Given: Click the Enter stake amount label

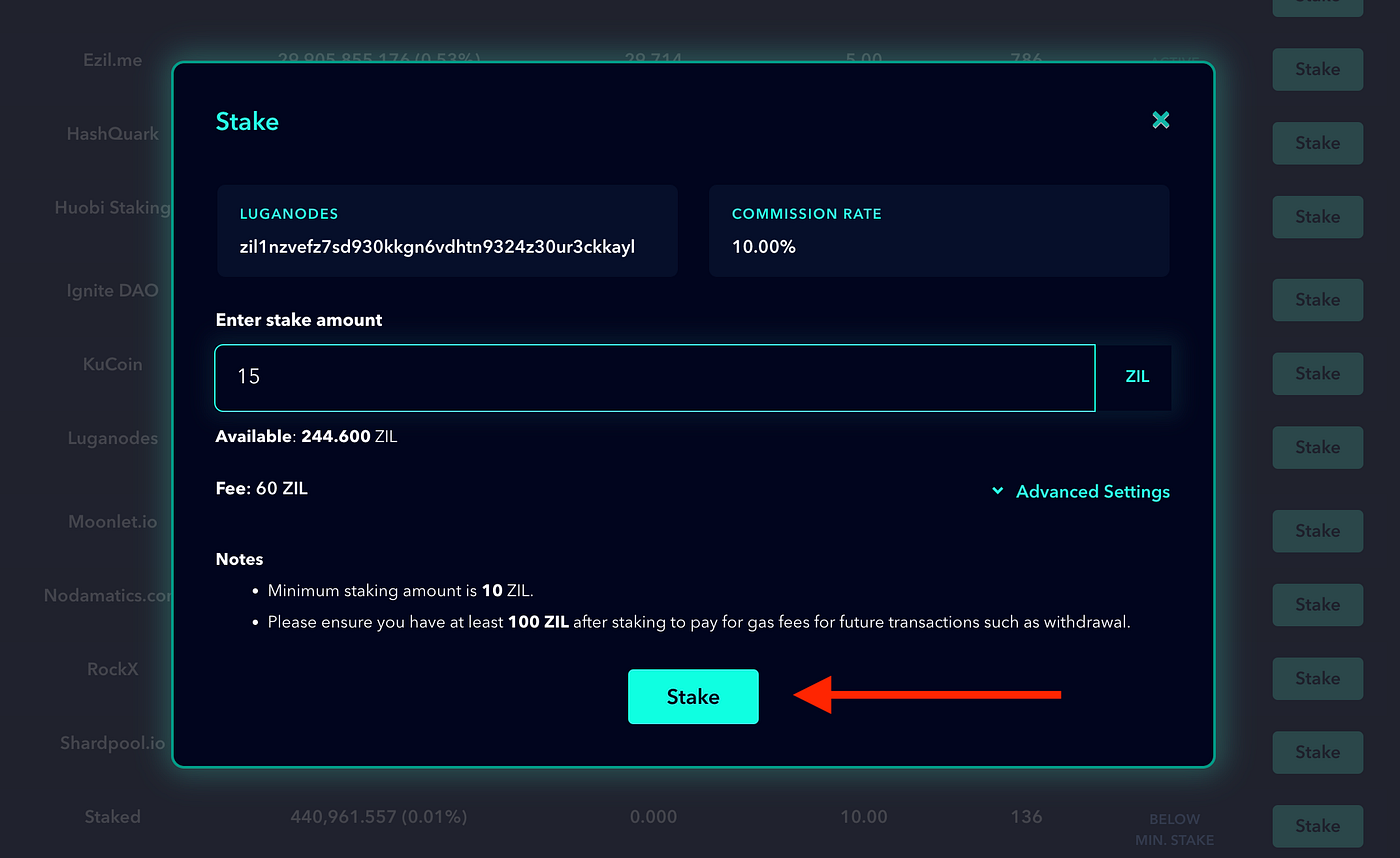Looking at the screenshot, I should pos(299,320).
